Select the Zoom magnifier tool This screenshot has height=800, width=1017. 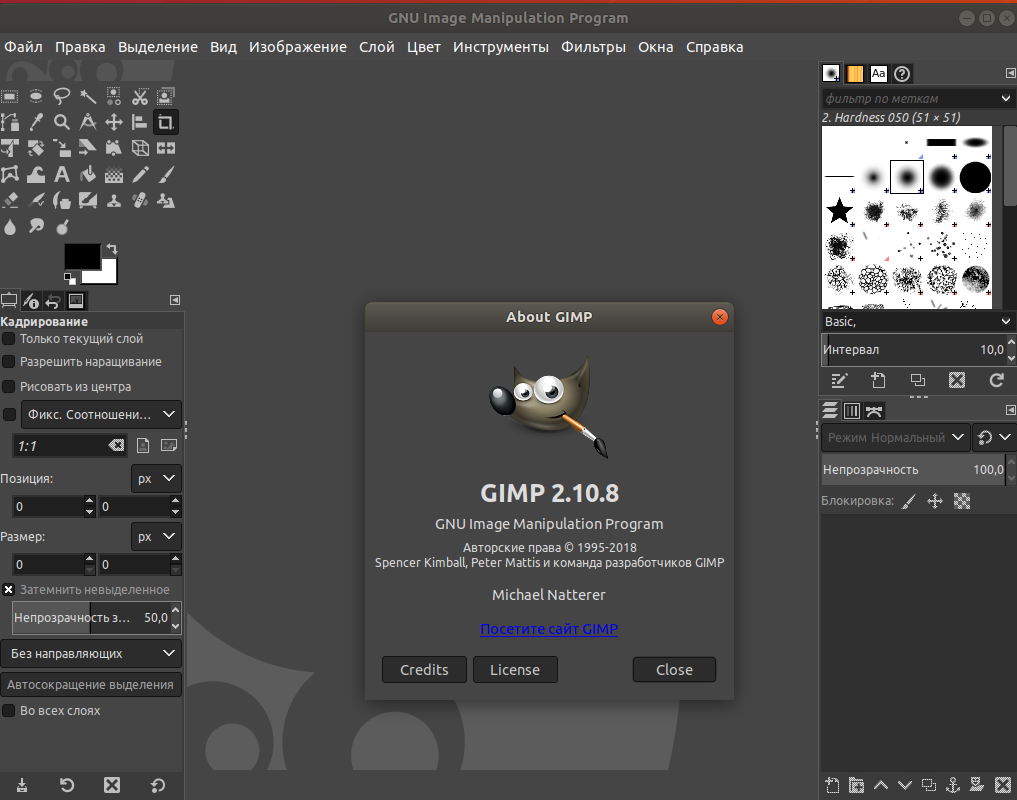62,122
